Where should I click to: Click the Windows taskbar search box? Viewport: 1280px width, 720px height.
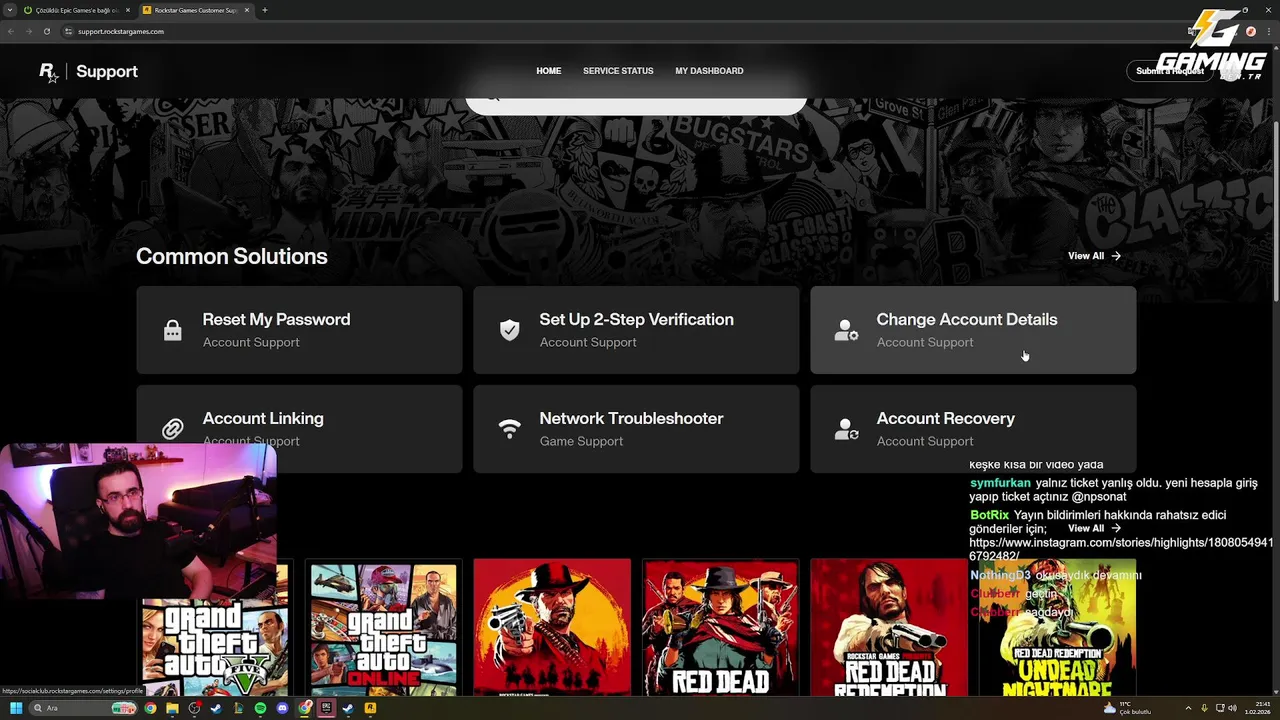pyautogui.click(x=83, y=708)
